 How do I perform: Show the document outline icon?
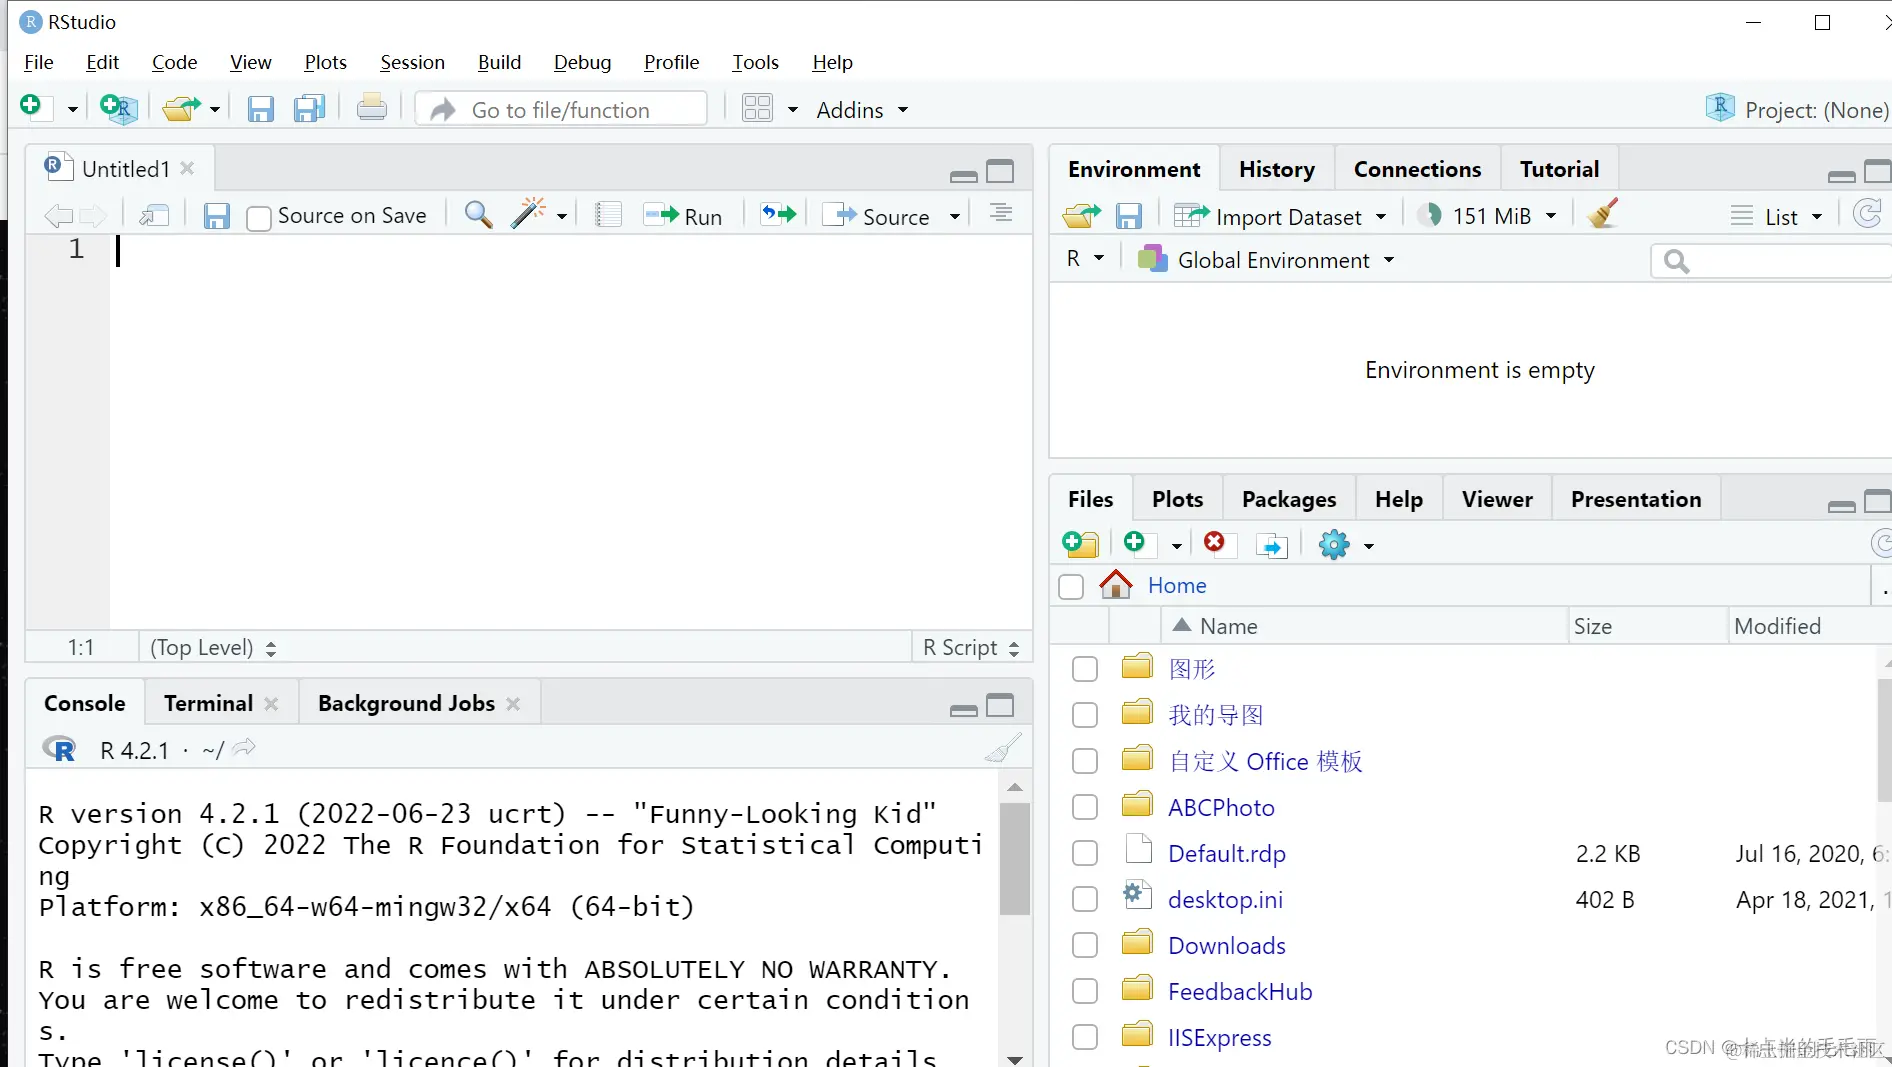(1001, 213)
